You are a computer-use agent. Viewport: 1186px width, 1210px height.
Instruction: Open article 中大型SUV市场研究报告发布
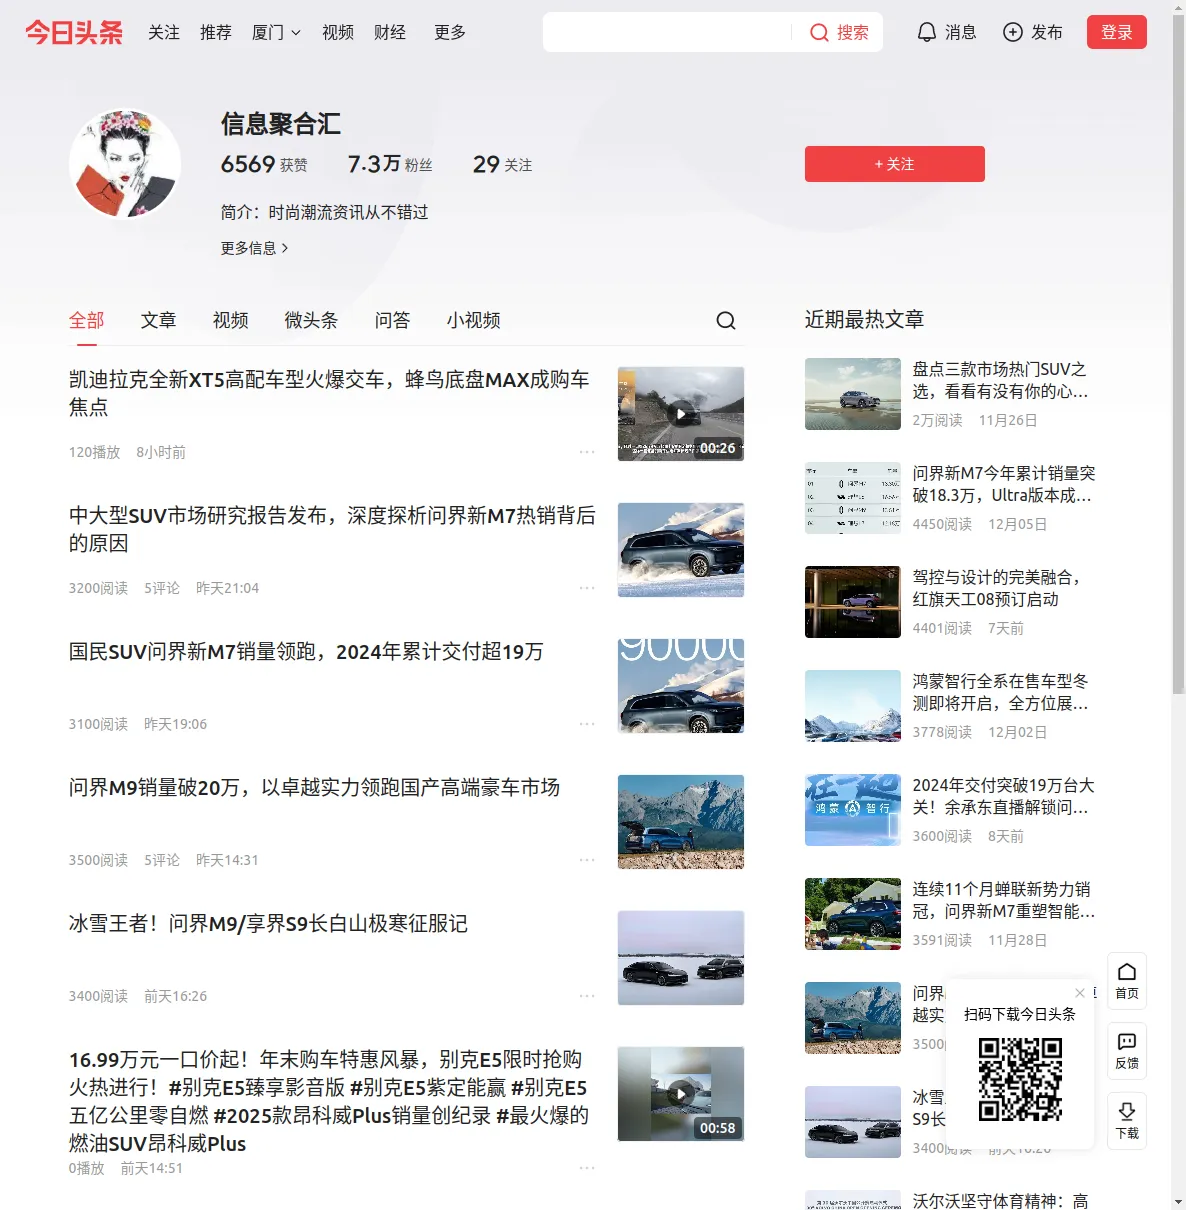point(332,529)
